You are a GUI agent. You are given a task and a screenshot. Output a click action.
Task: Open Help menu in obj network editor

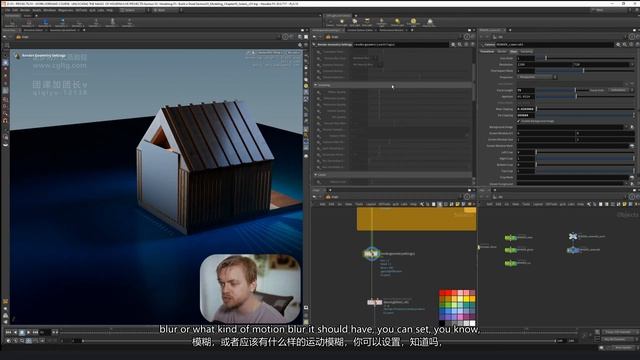(580, 204)
